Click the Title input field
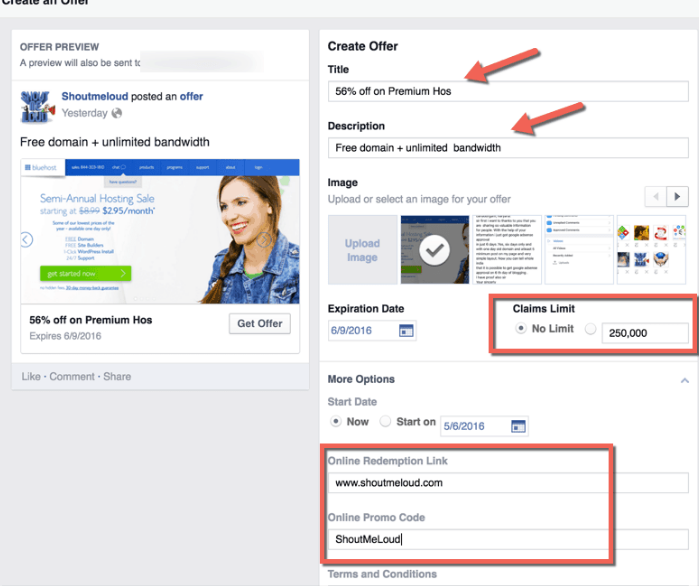The image size is (699, 586). click(508, 91)
